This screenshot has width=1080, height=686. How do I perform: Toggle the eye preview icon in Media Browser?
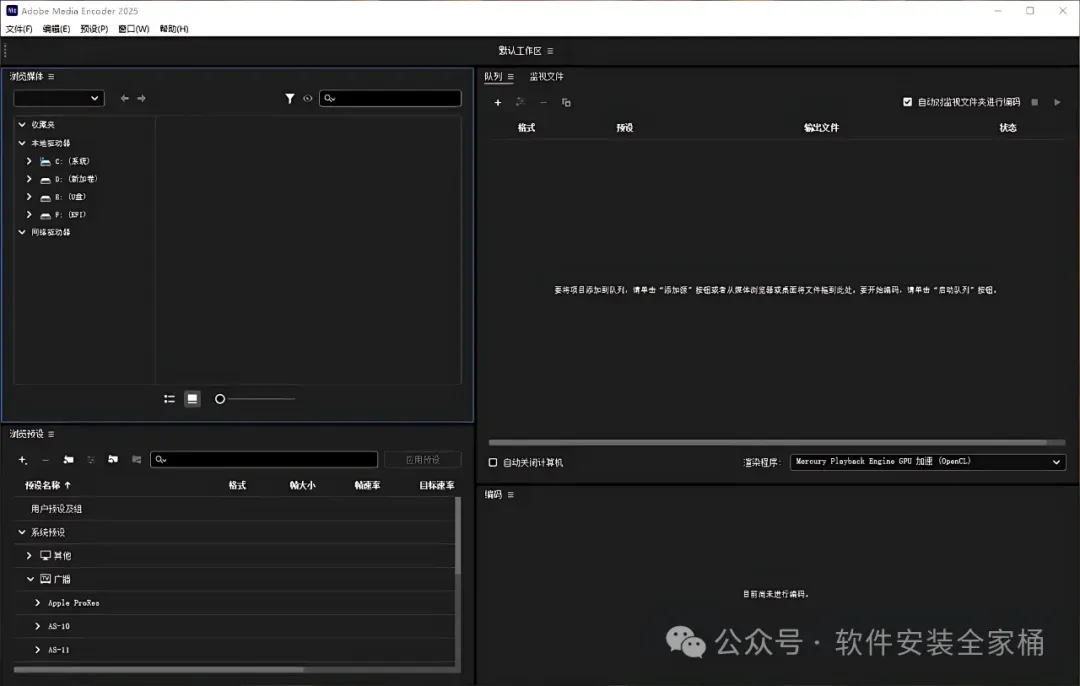(x=308, y=98)
